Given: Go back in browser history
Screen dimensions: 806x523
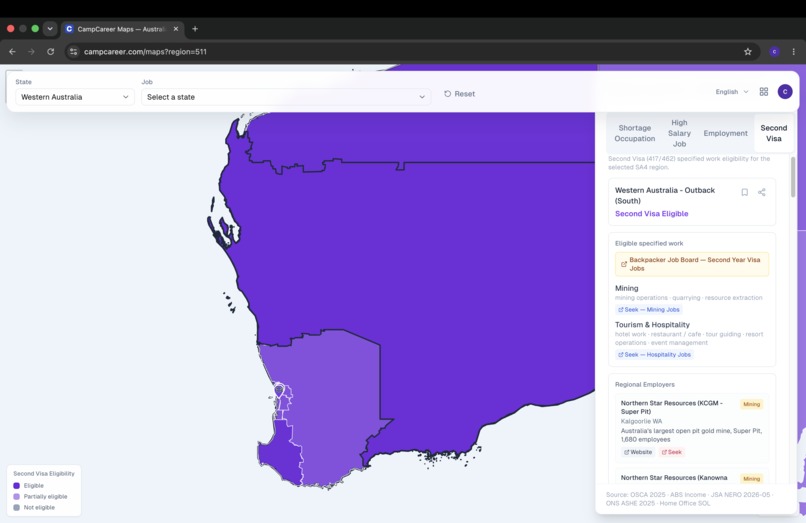Looking at the screenshot, I should (x=12, y=51).
